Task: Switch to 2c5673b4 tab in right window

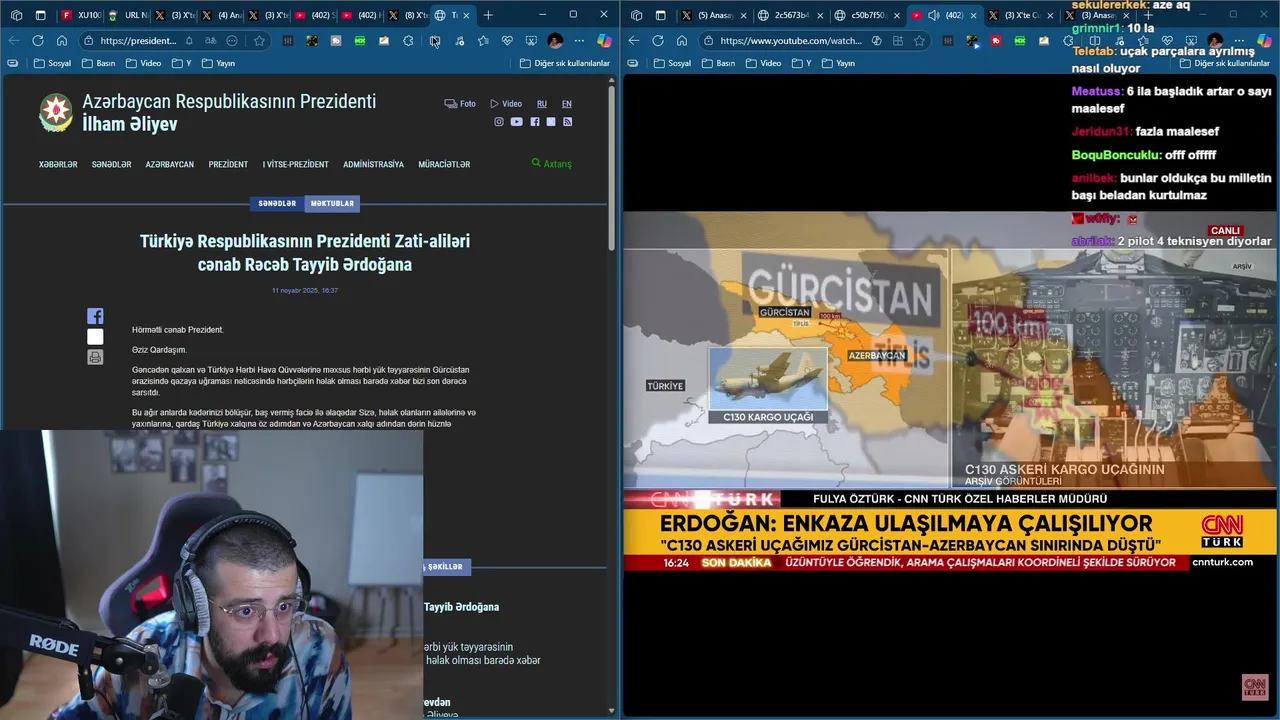Action: point(790,15)
